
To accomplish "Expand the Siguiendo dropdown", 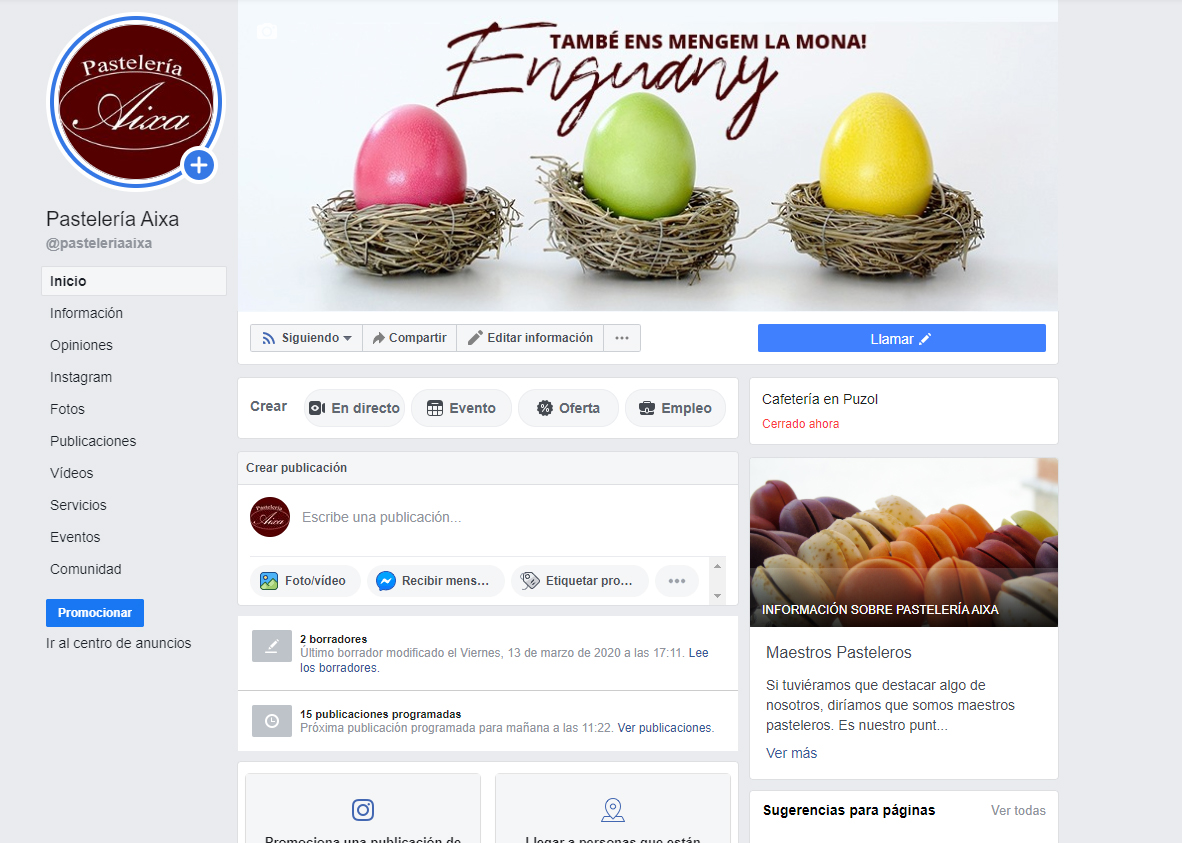I will tap(306, 338).
